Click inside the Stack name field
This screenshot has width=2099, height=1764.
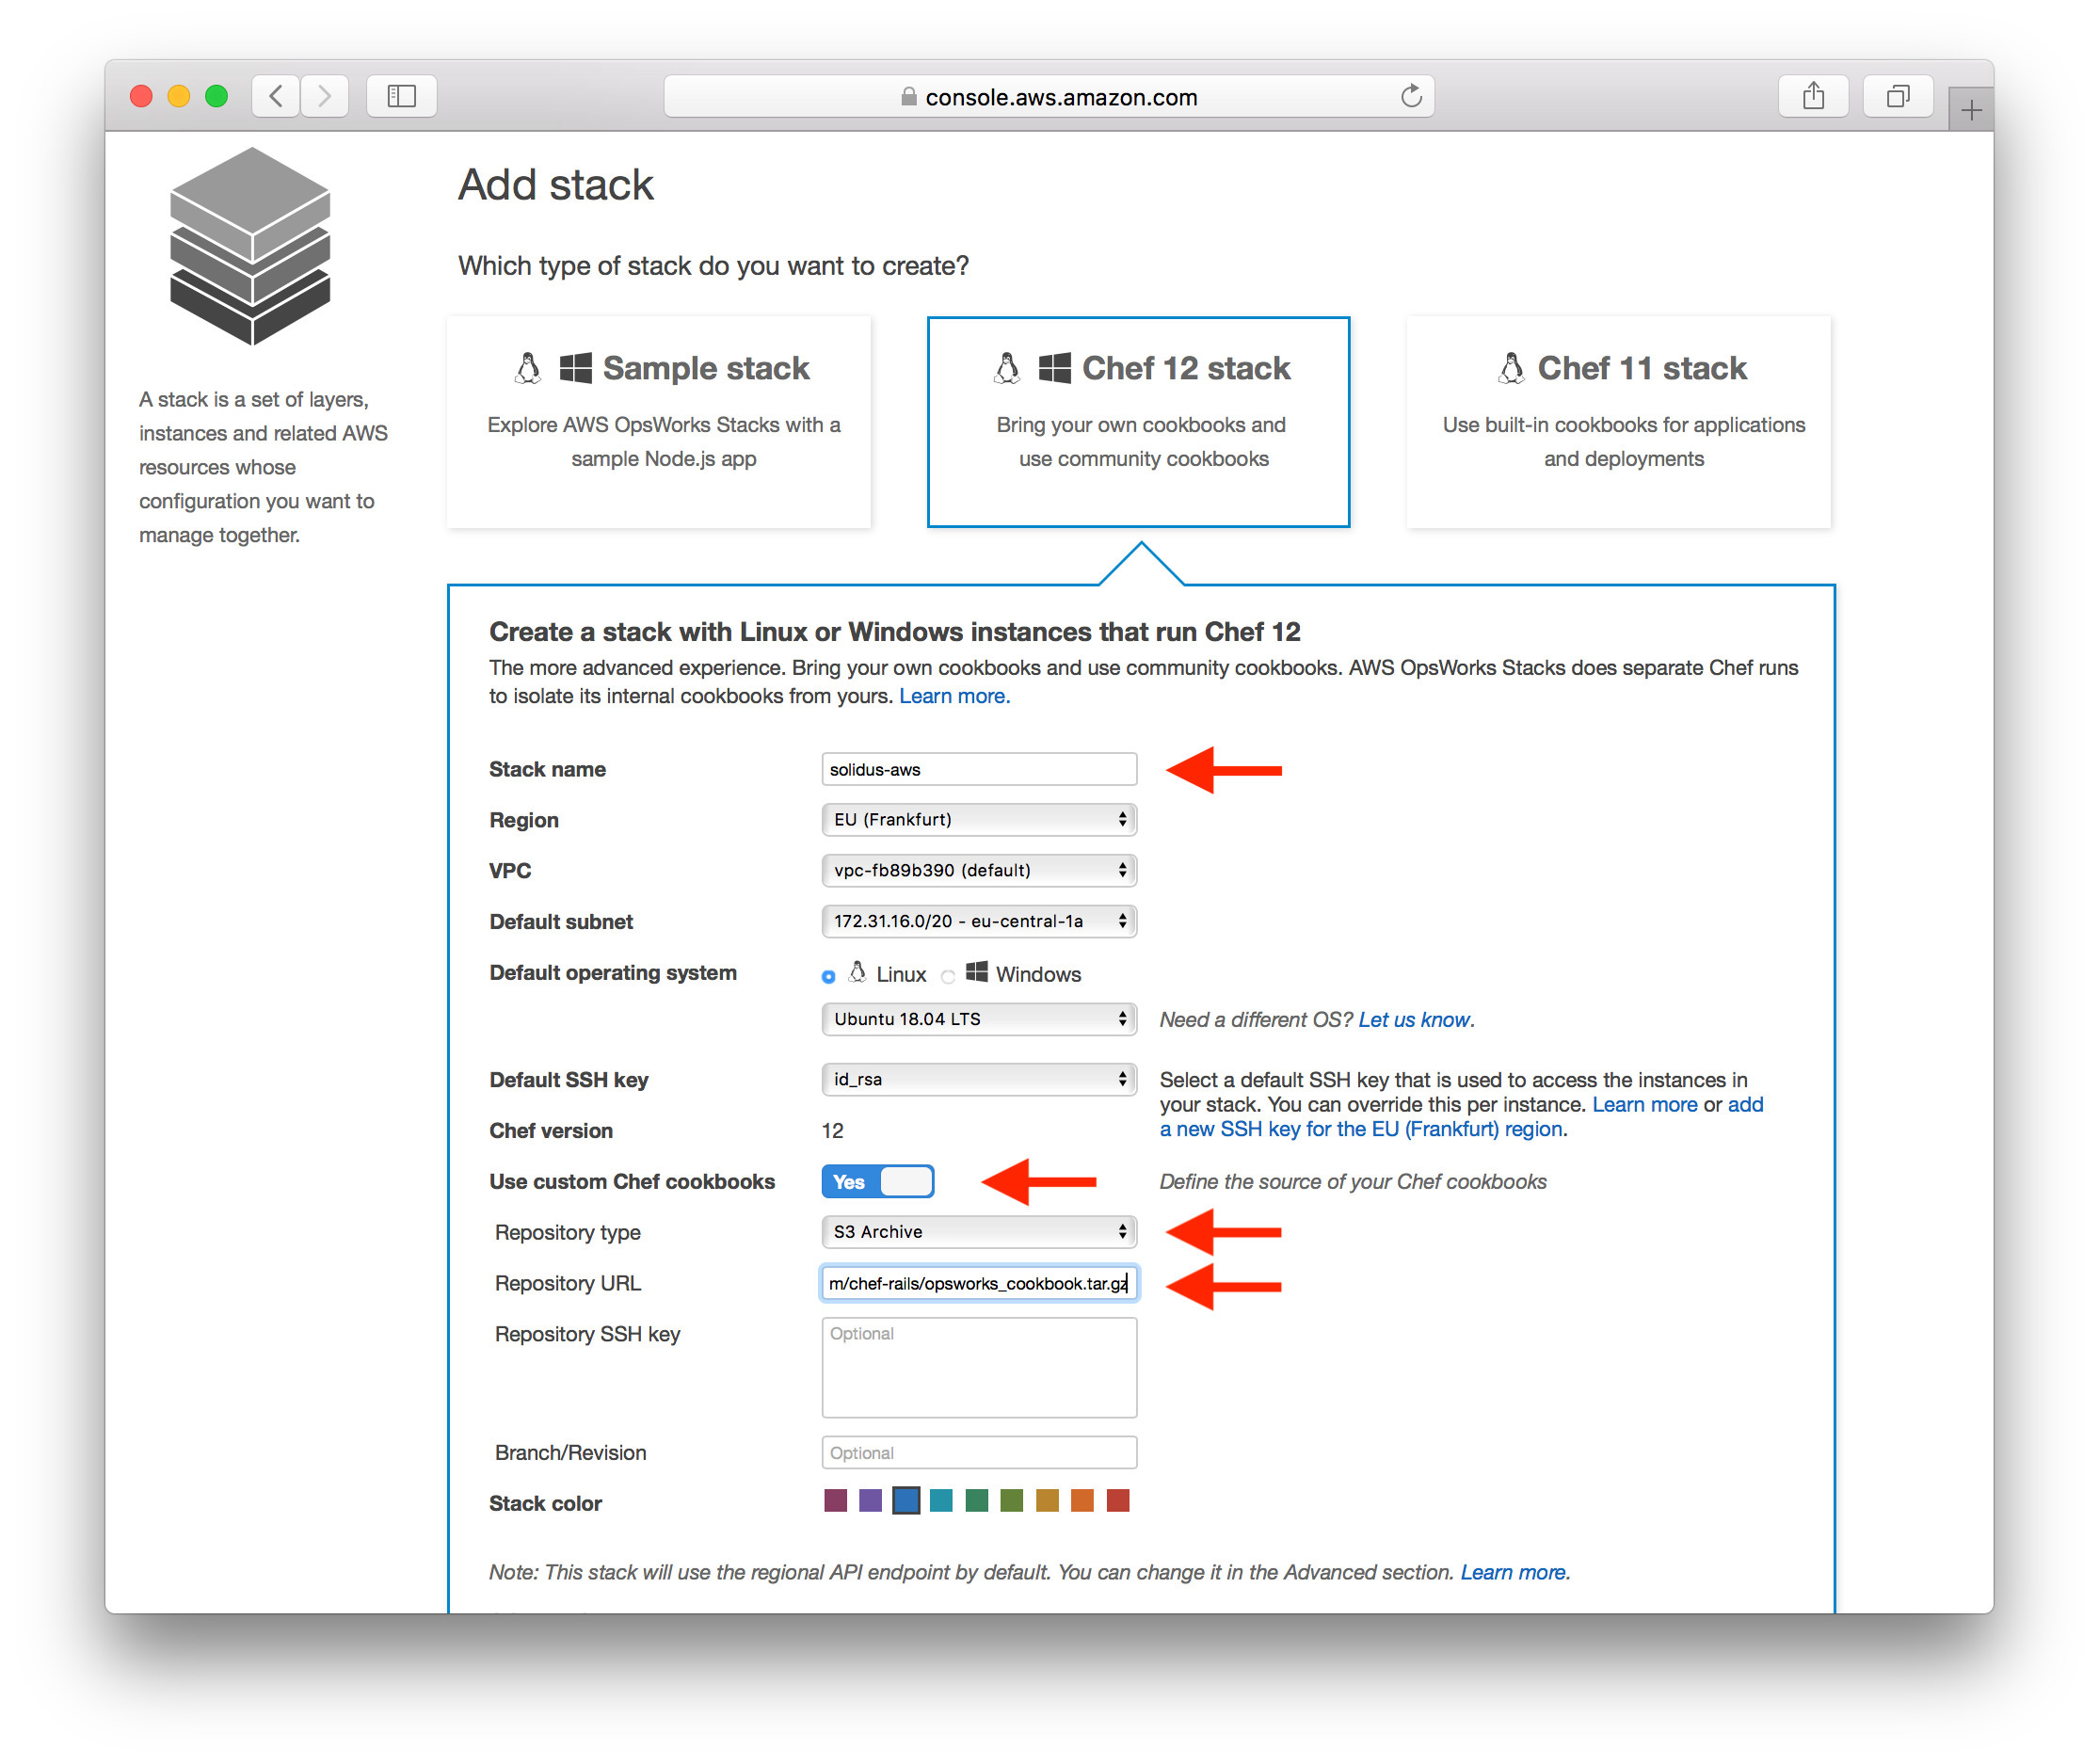(978, 769)
